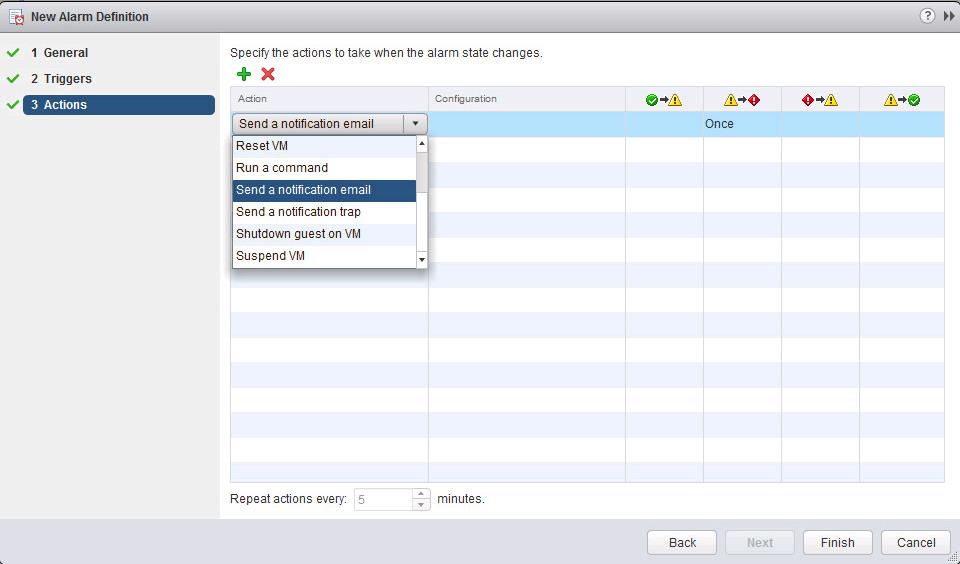Click the green checkmark beside Triggers step
This screenshot has width=960, height=564.
(x=13, y=79)
